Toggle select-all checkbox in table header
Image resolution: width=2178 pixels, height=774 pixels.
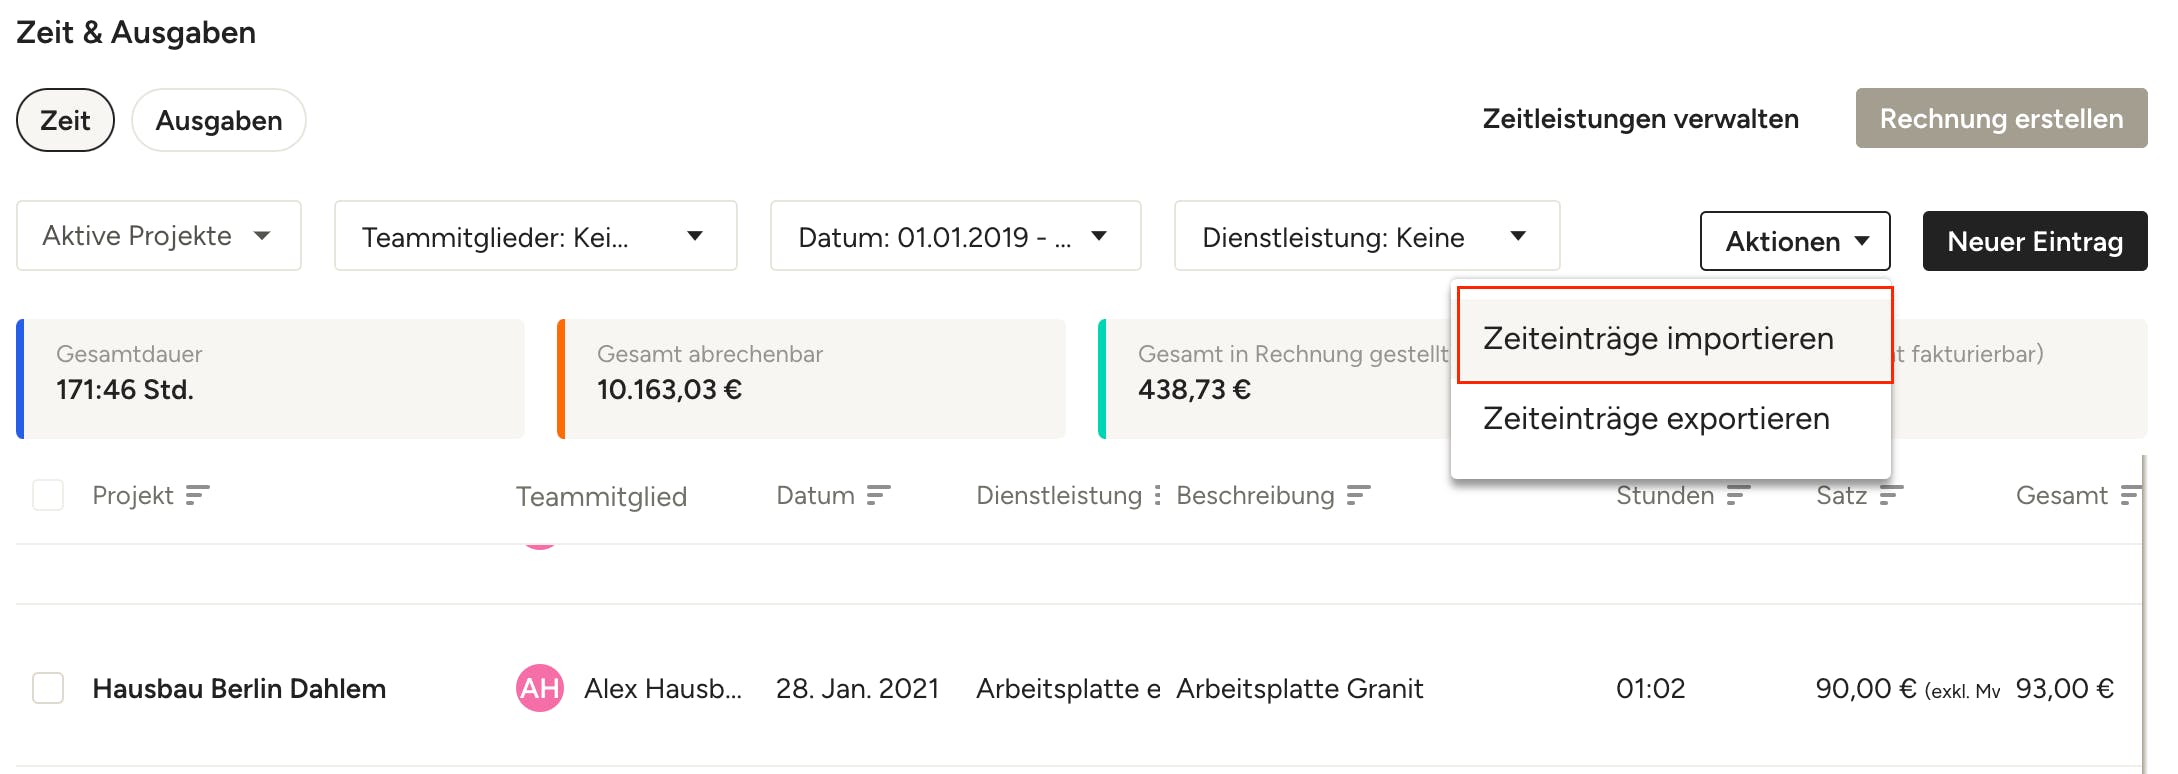pos(48,495)
